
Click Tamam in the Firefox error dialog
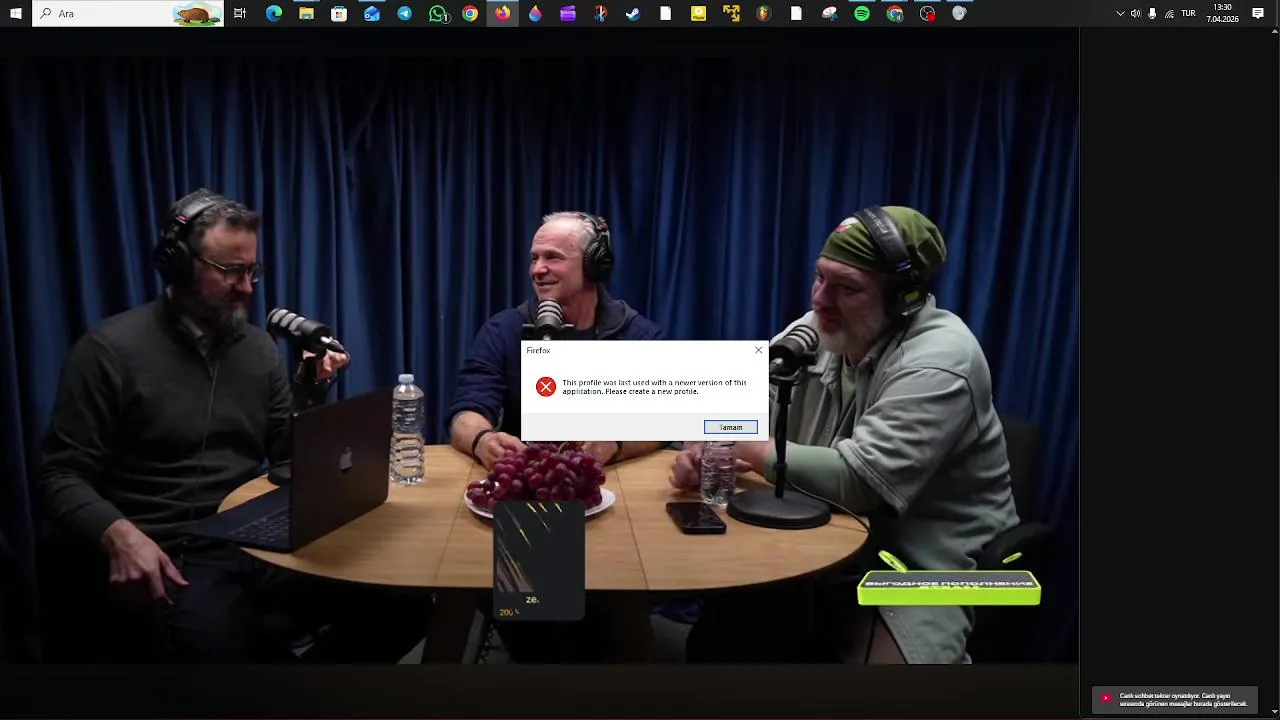click(731, 427)
